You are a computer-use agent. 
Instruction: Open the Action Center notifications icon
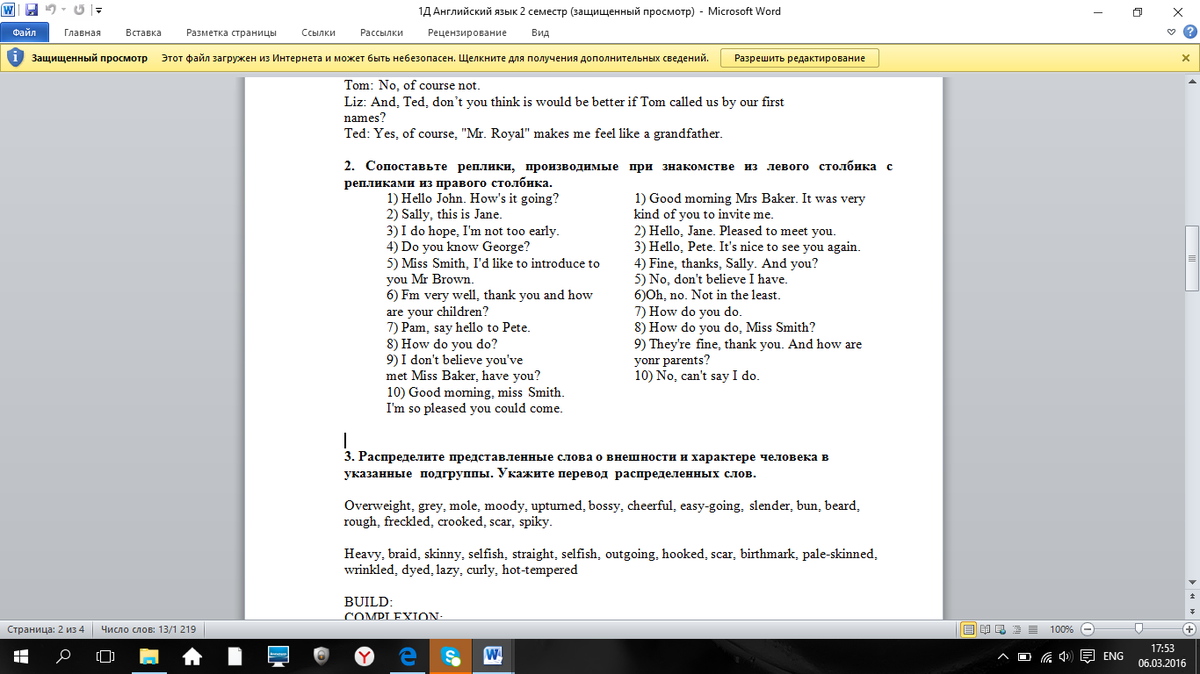(1087, 657)
